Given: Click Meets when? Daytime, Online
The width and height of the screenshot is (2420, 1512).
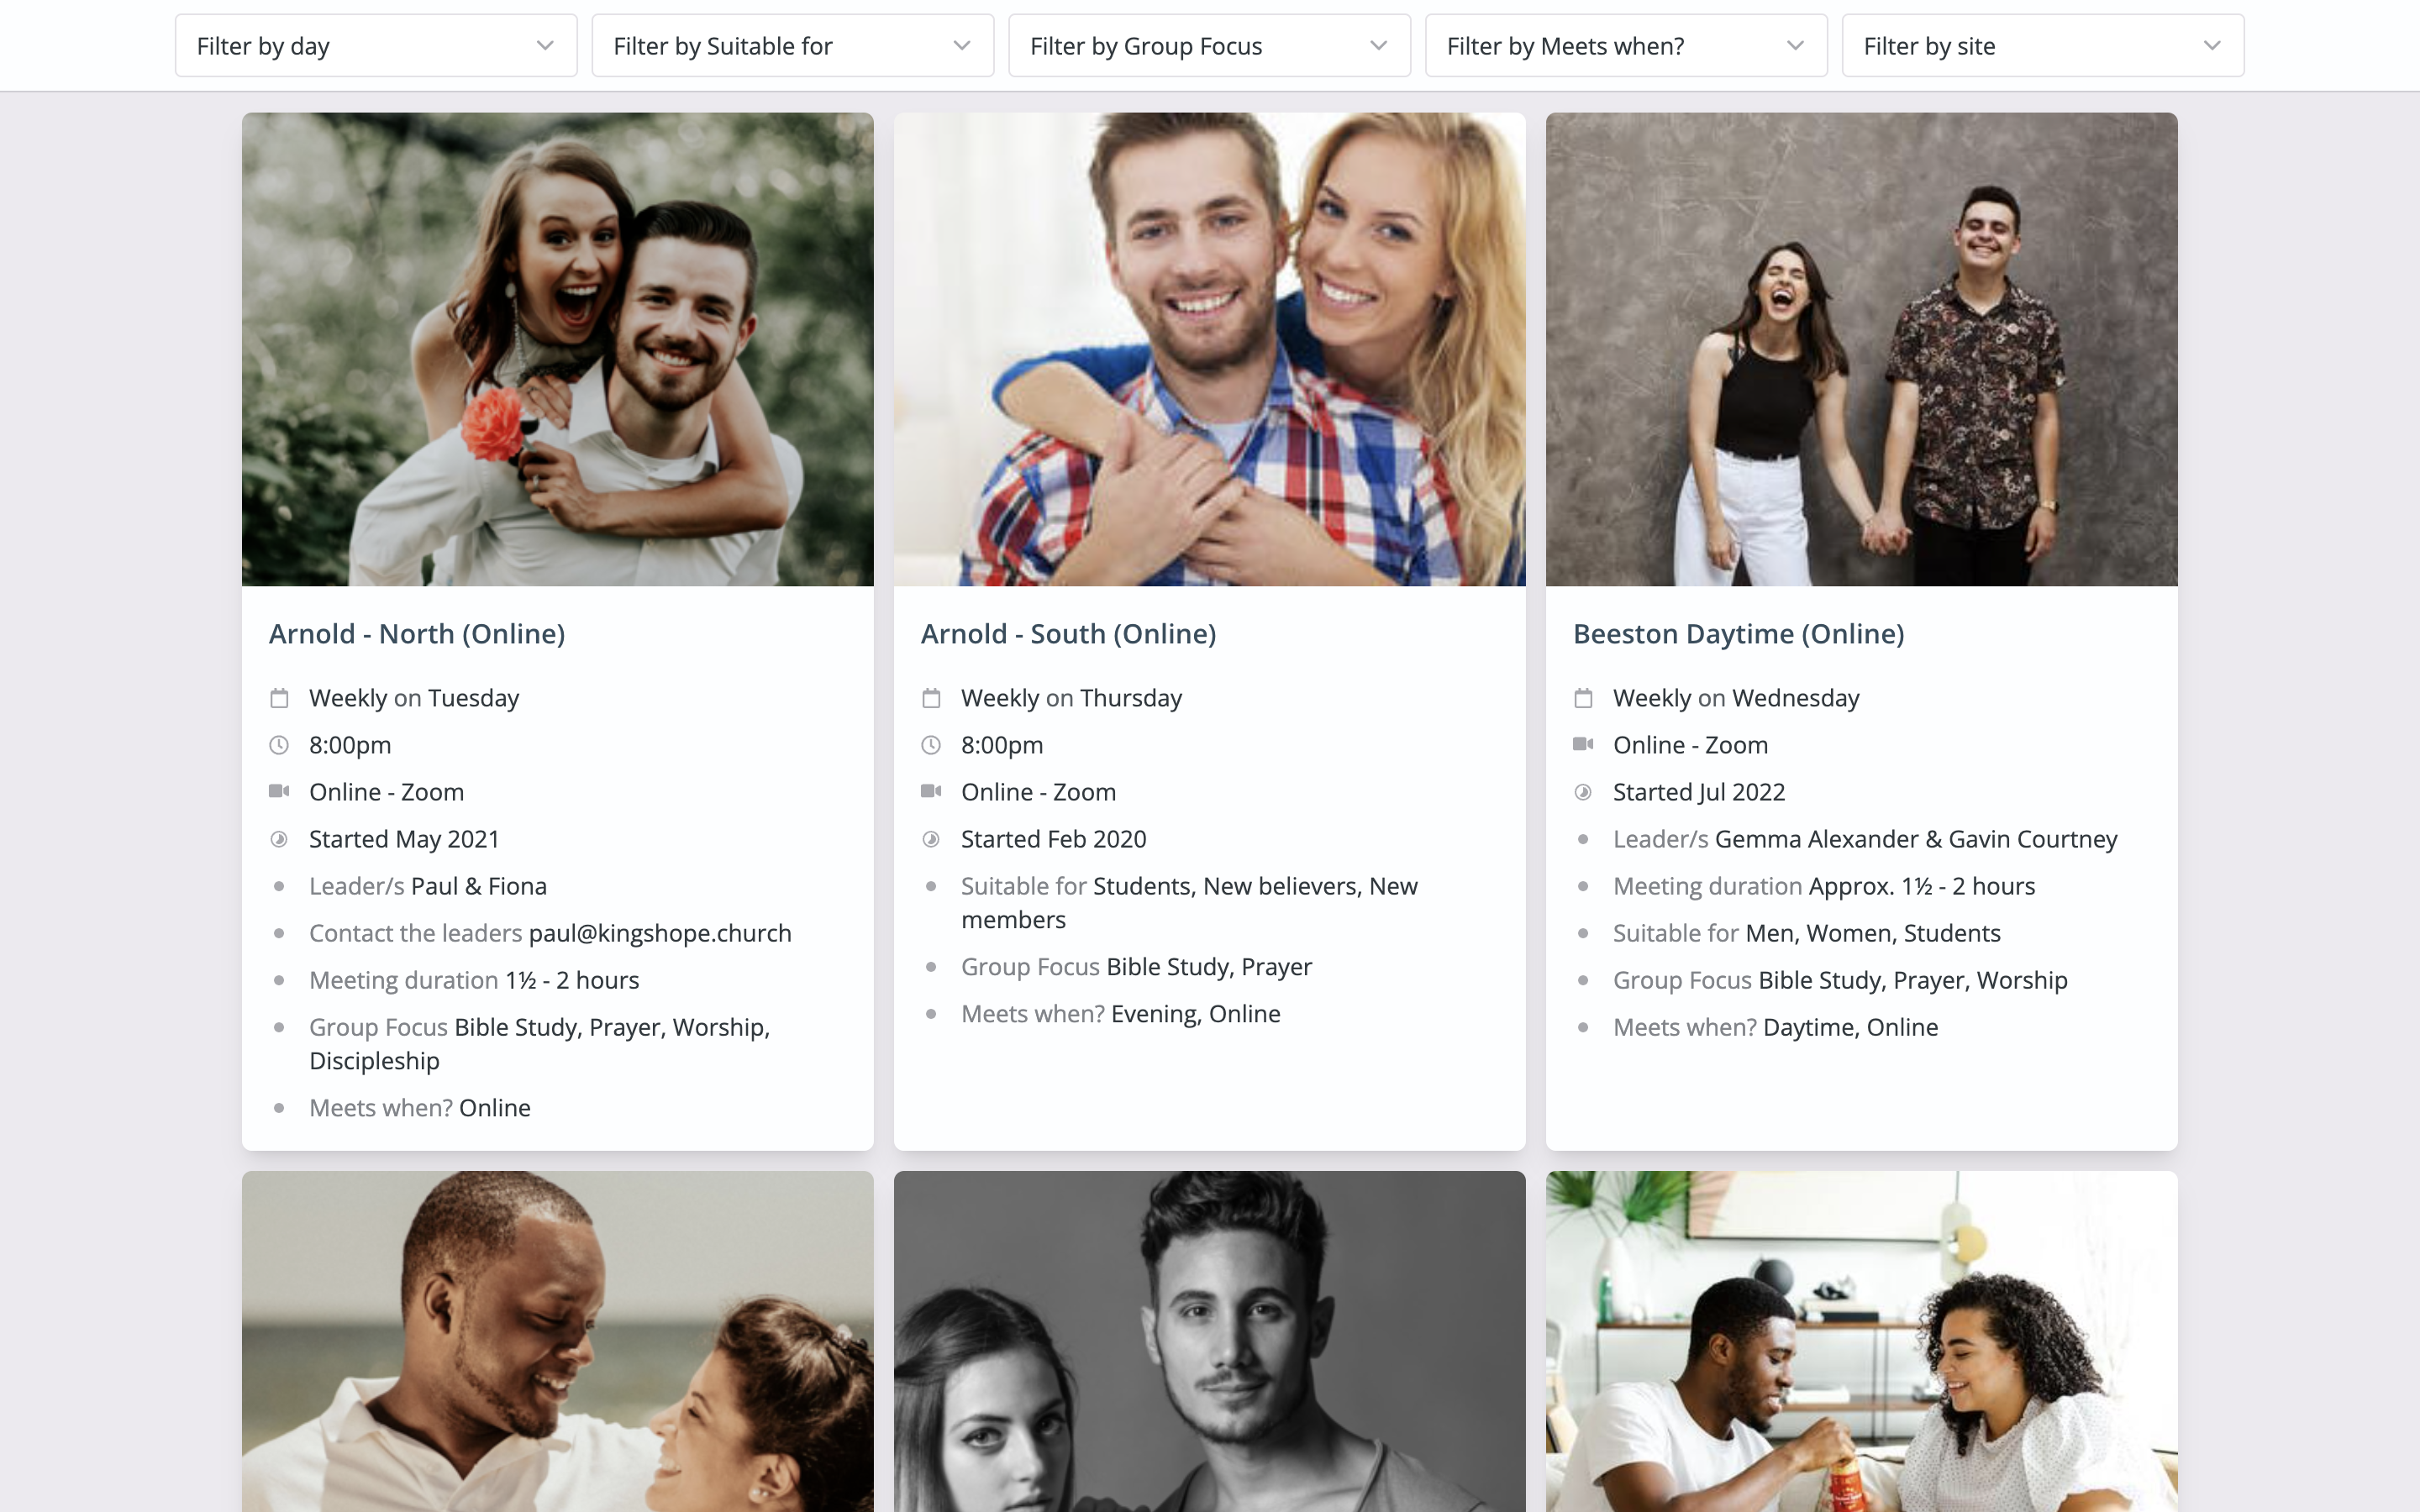Looking at the screenshot, I should coord(1775,1027).
